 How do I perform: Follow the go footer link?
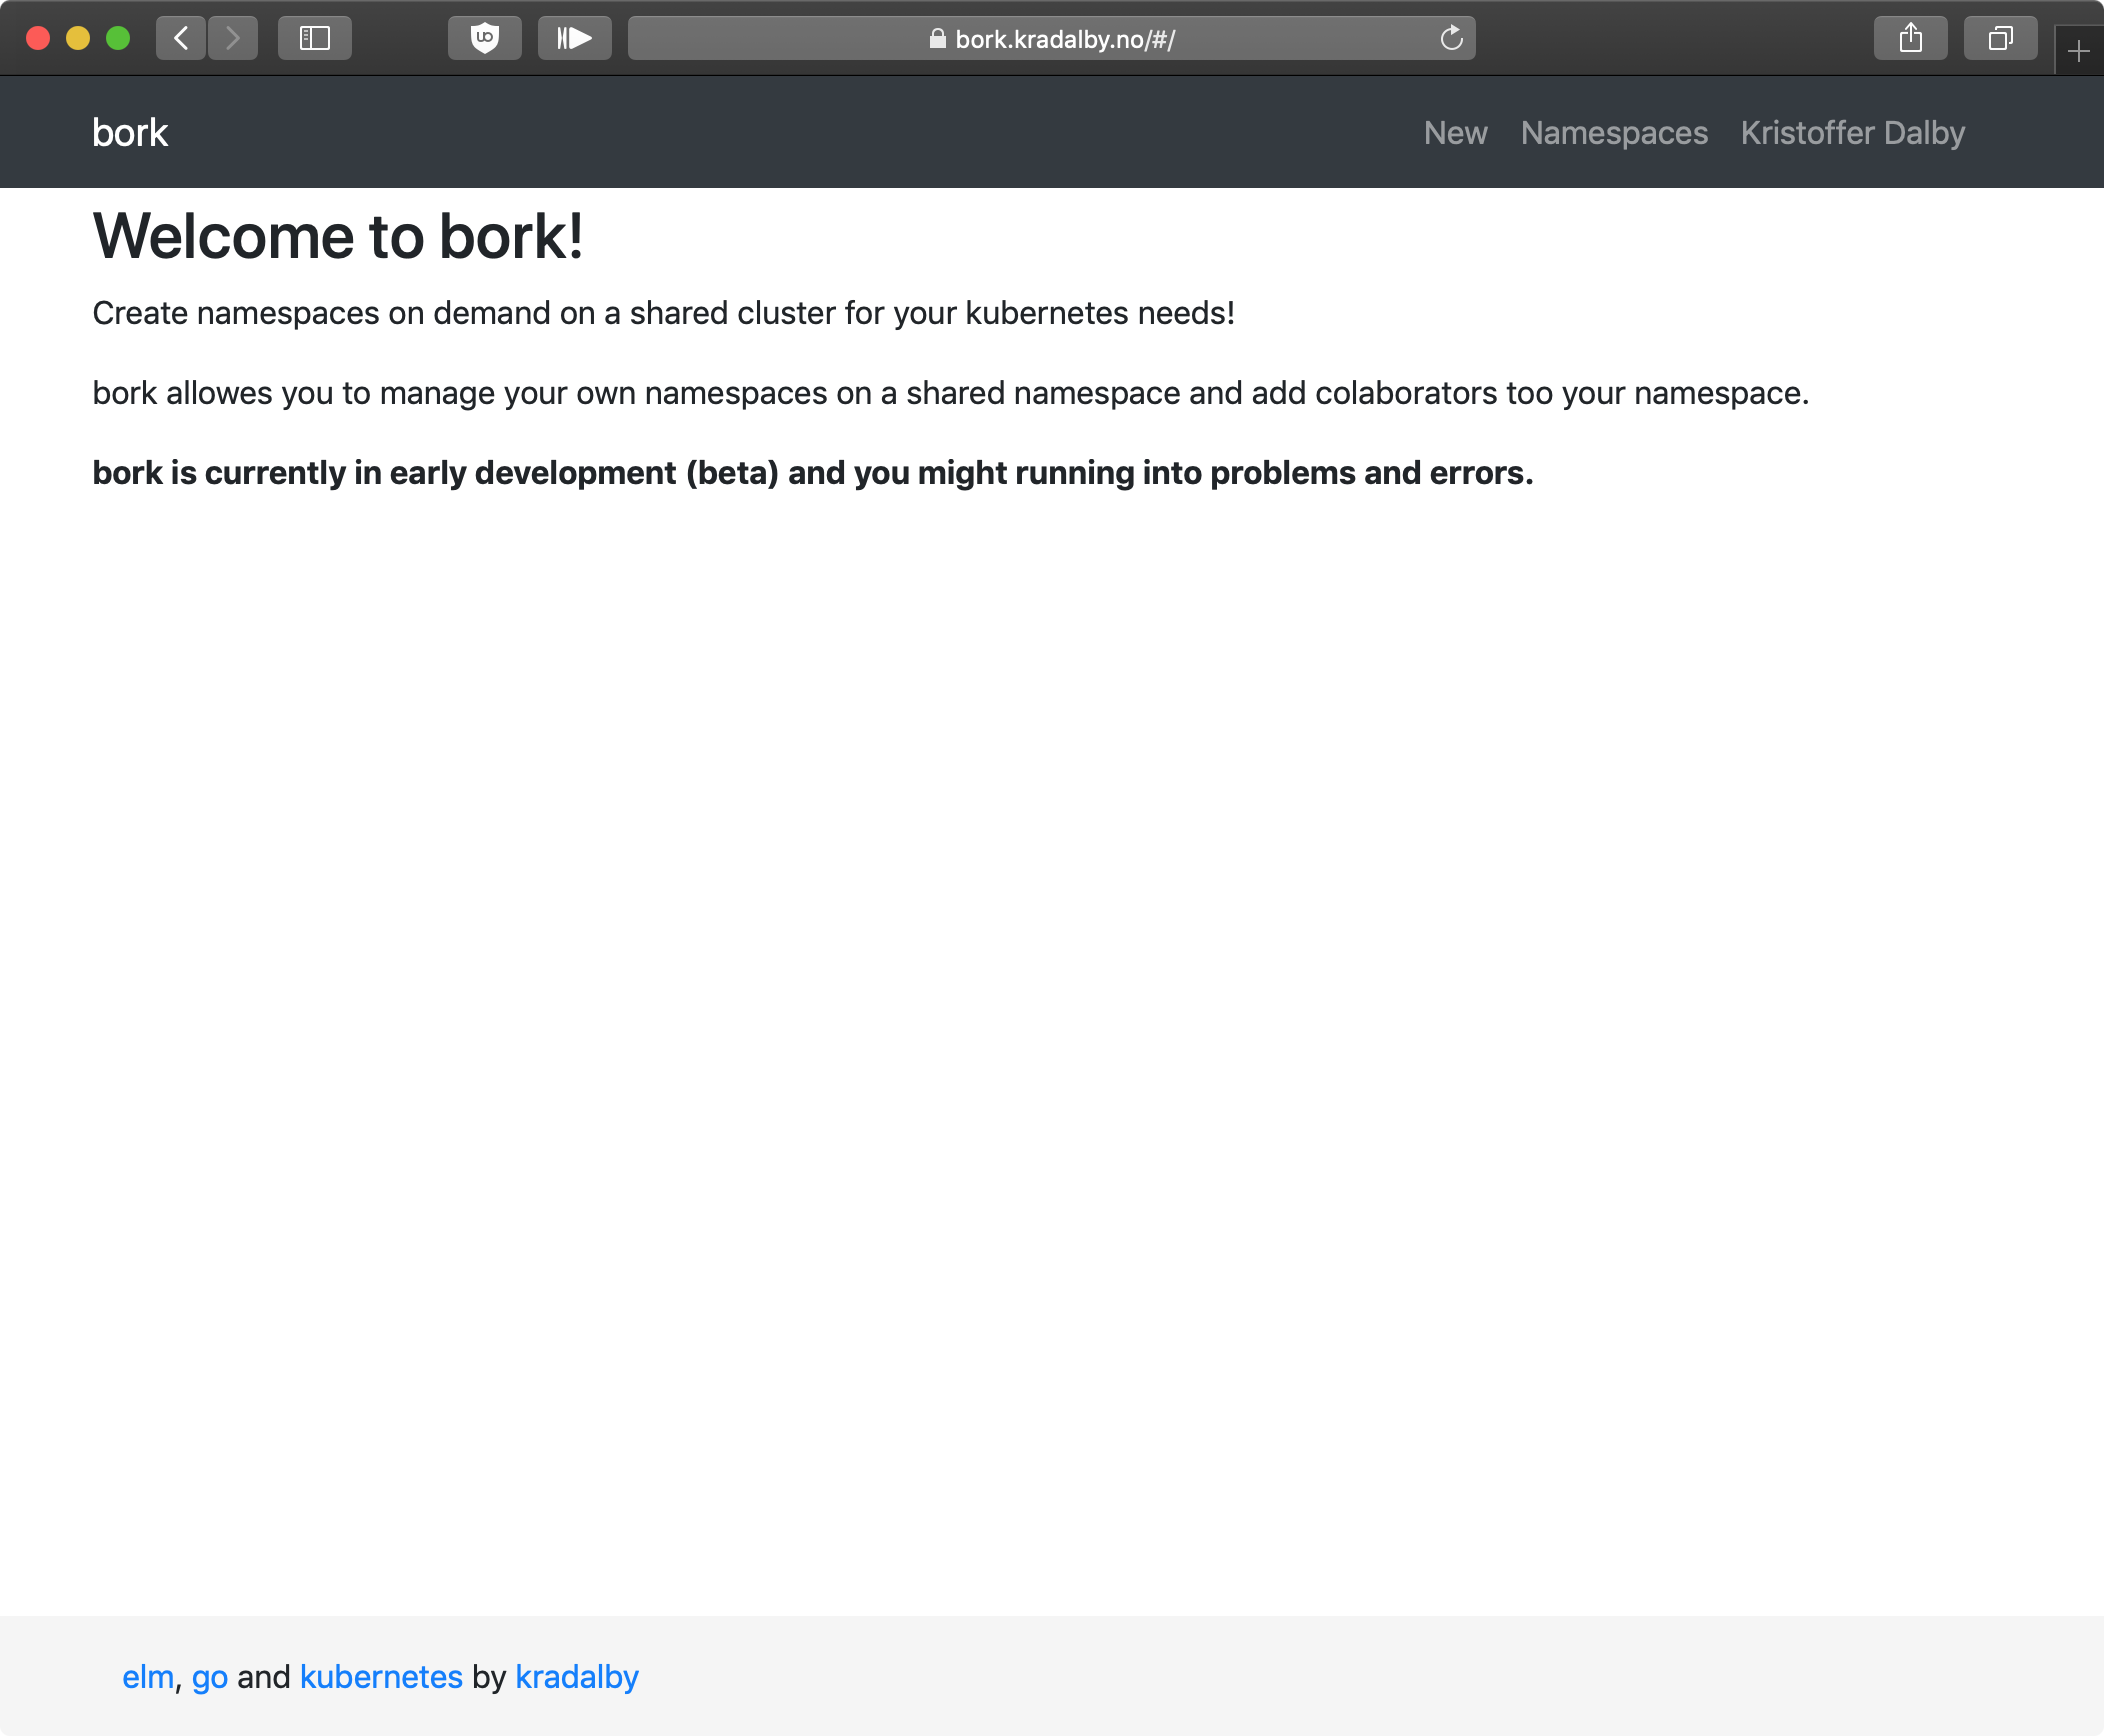(x=210, y=1677)
